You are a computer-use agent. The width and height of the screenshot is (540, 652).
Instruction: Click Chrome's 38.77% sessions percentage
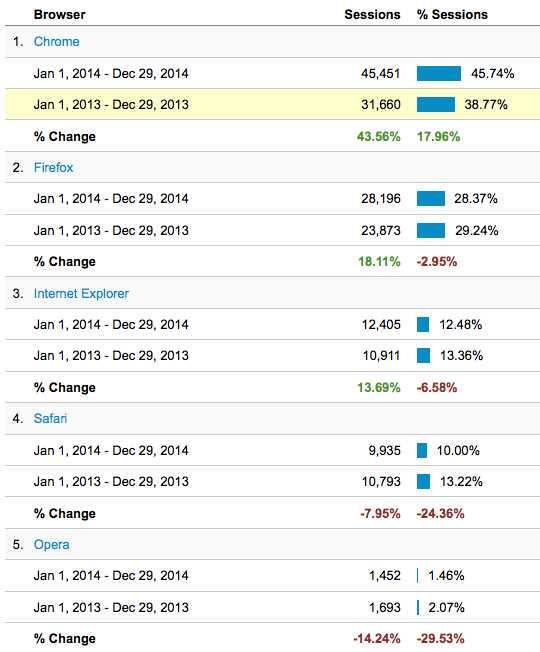tap(486, 104)
